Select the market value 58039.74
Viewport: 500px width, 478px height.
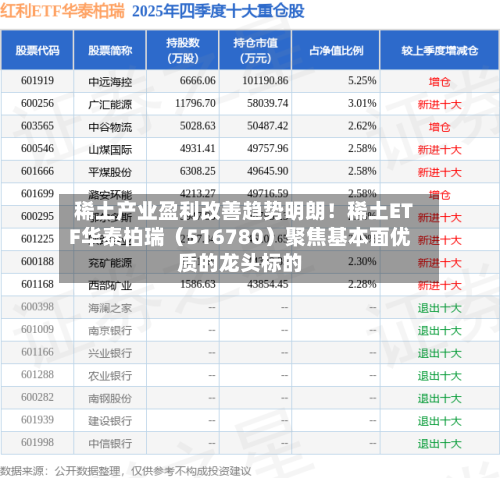[268, 103]
